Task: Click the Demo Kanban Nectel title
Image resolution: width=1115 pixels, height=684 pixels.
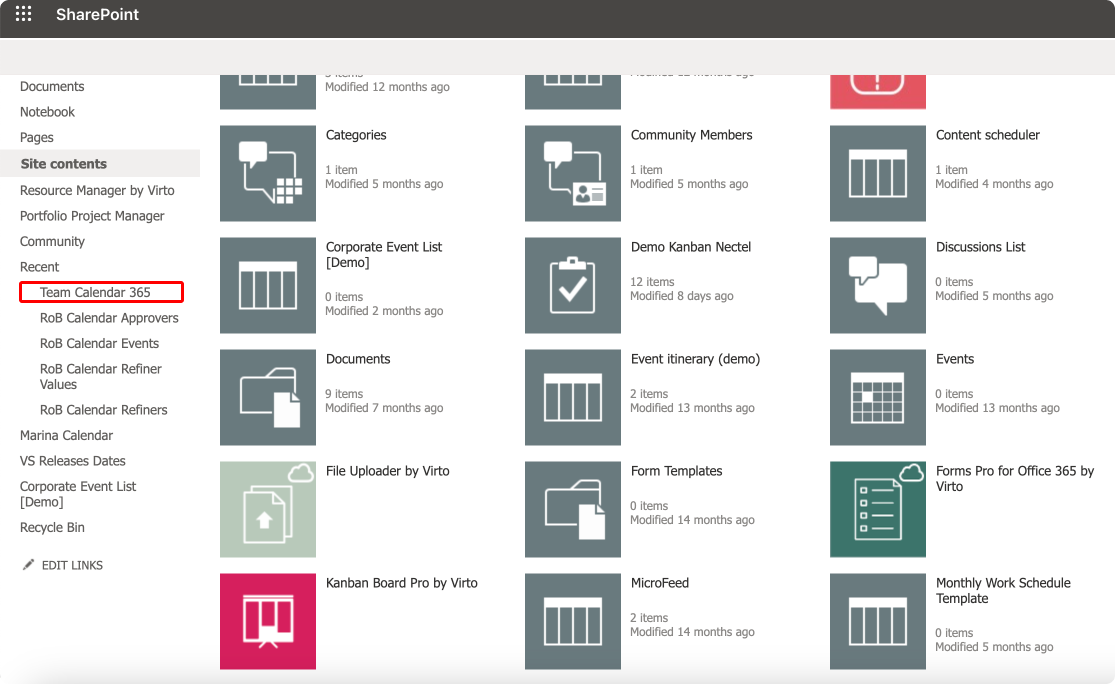Action: pyautogui.click(x=690, y=247)
